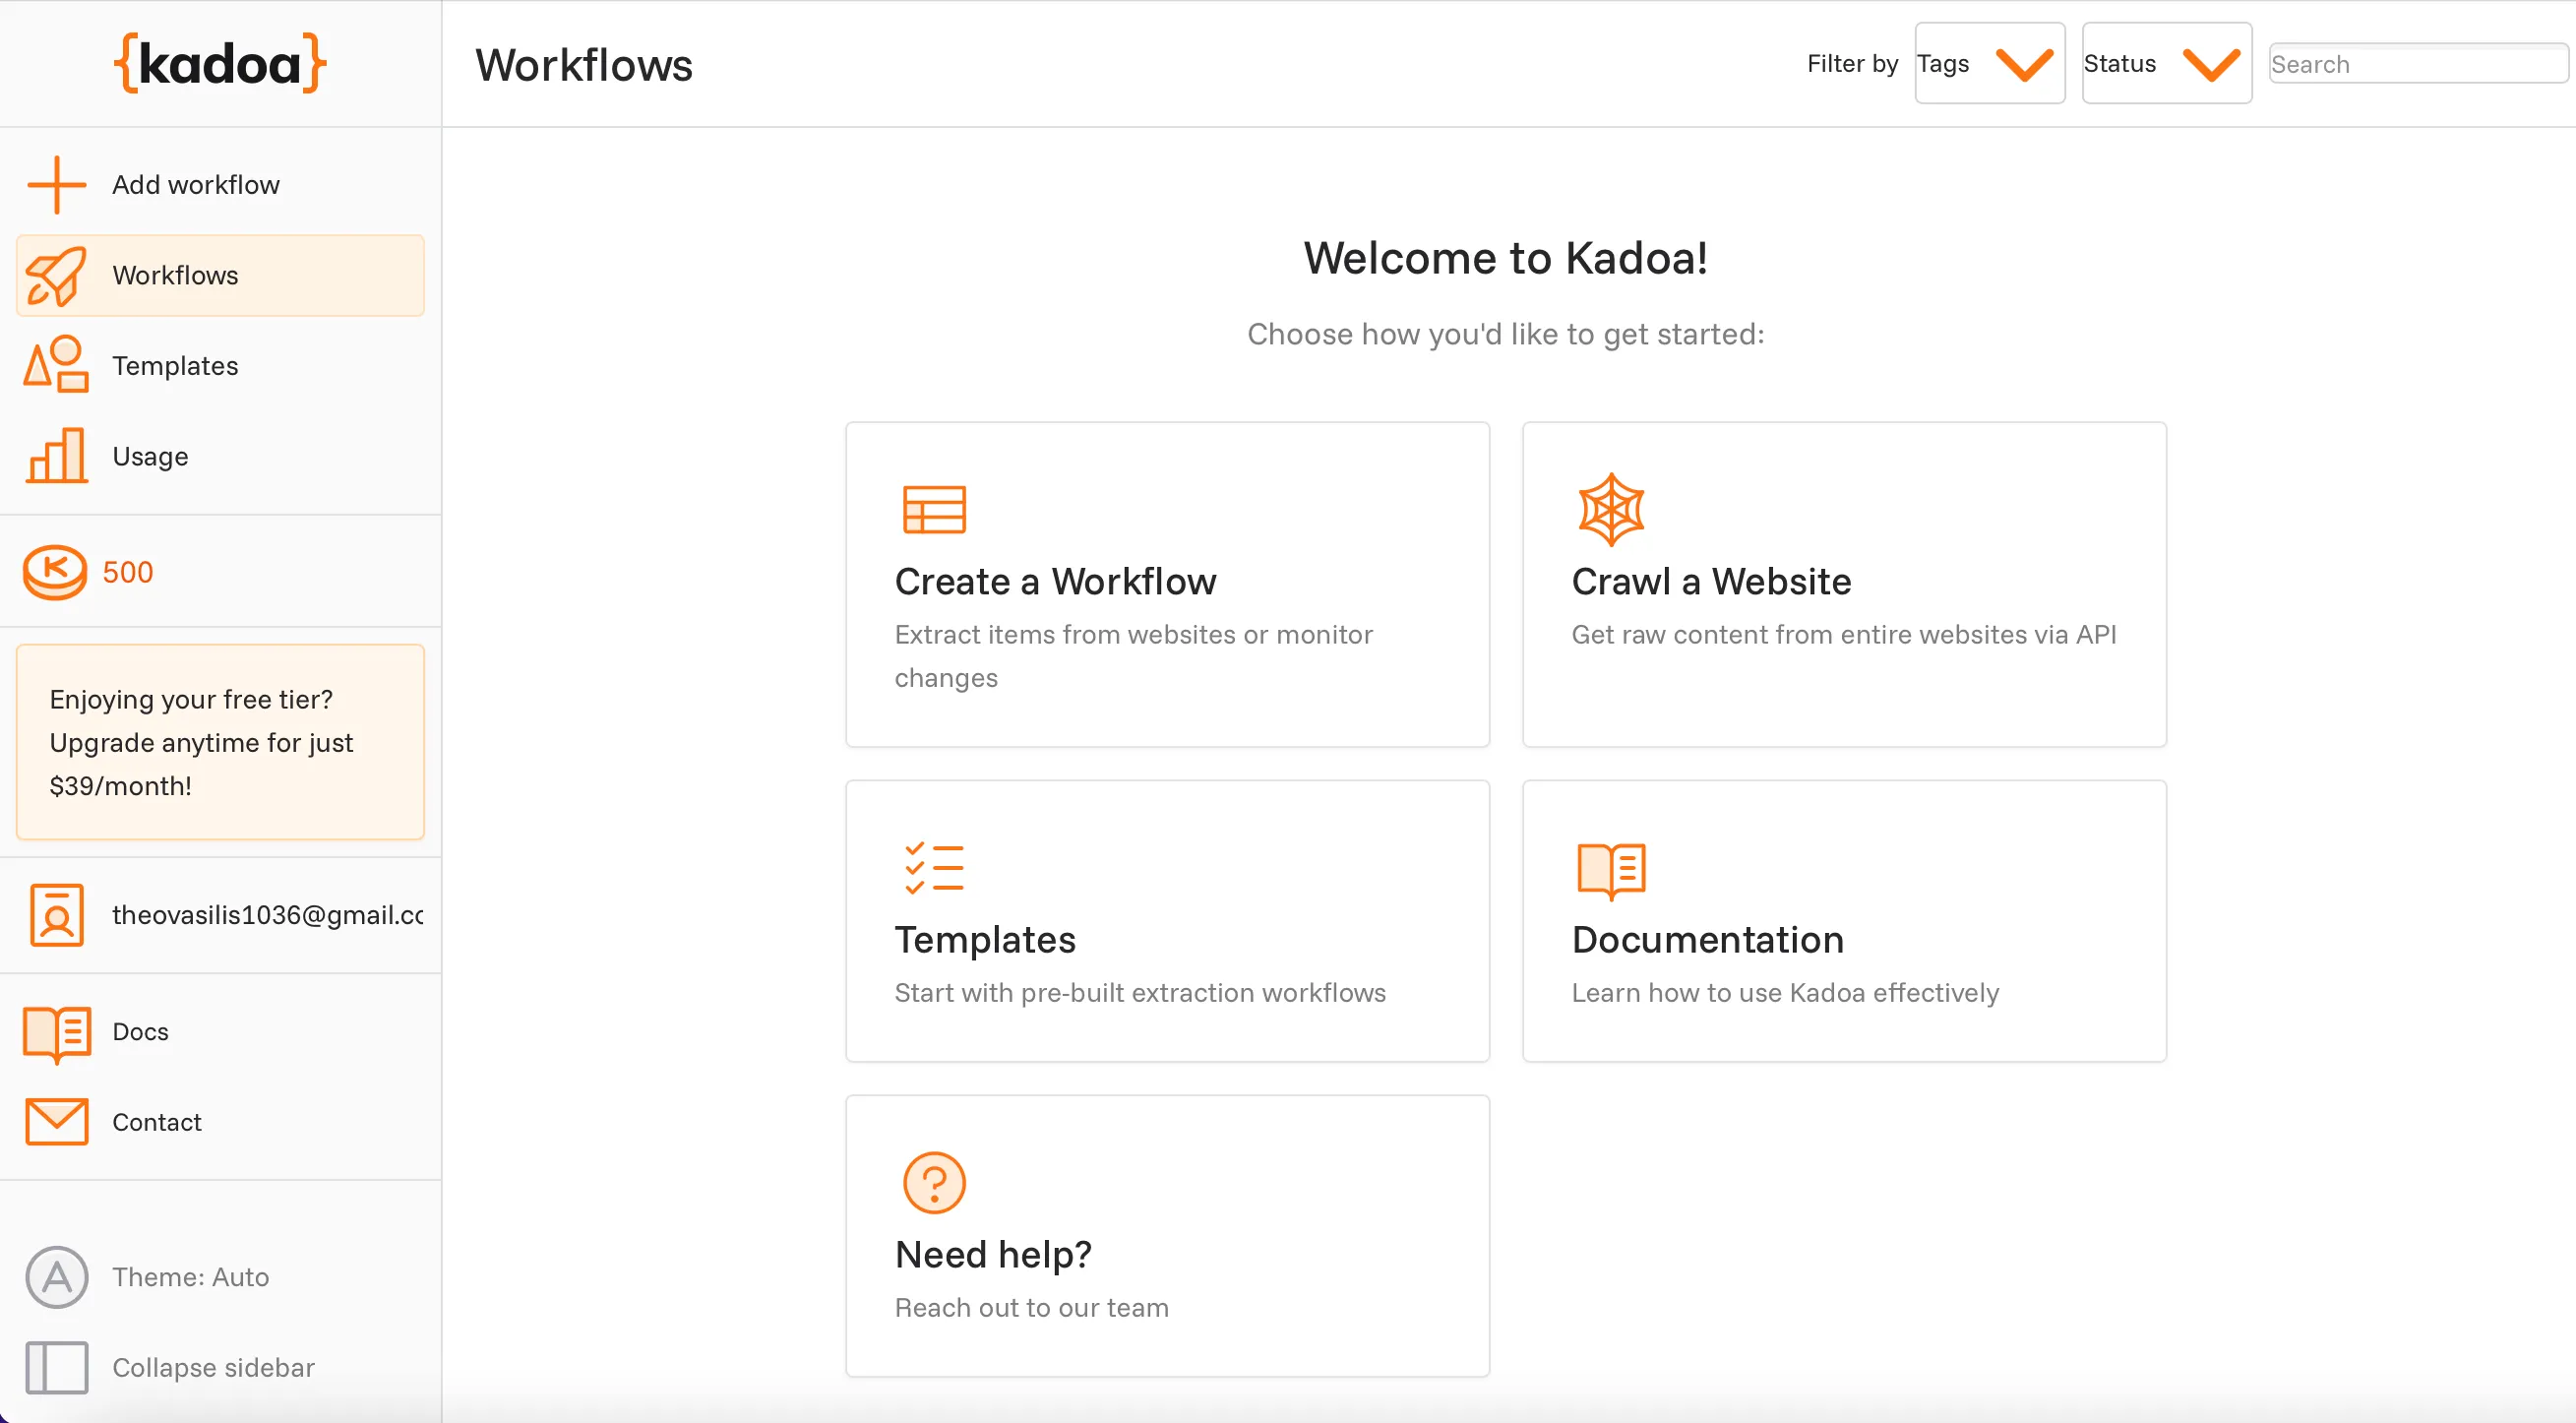Open Documentation card heading

1707,939
